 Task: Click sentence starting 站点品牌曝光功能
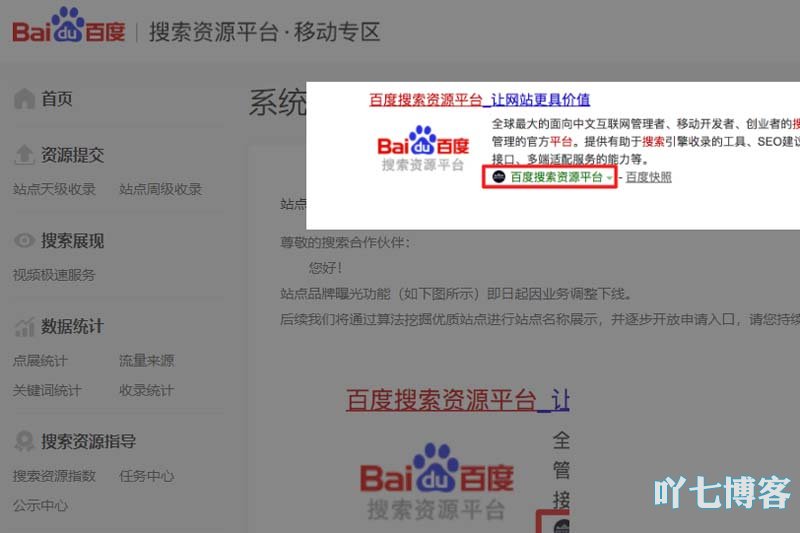pyautogui.click(x=457, y=294)
